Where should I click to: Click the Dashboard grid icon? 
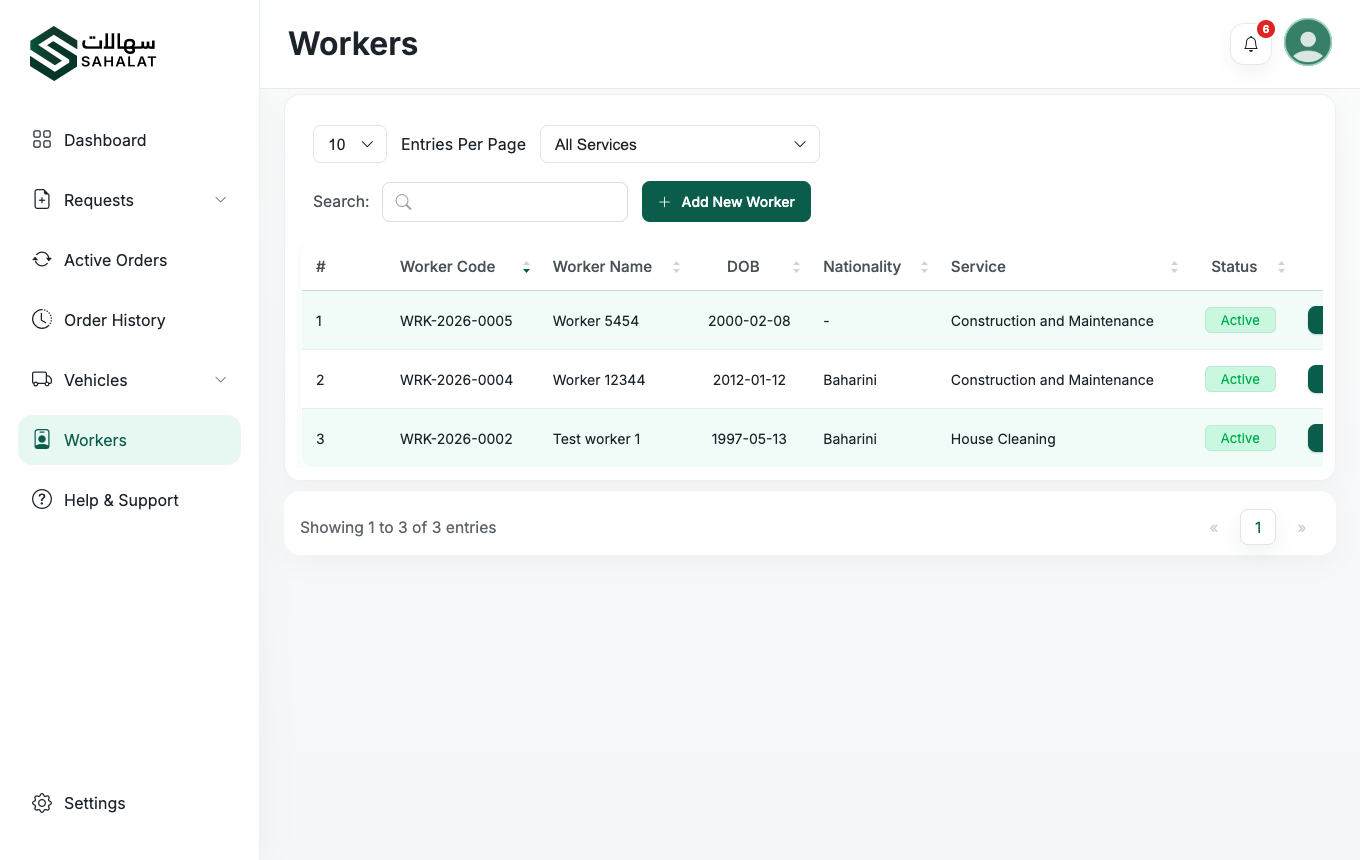click(x=42, y=140)
